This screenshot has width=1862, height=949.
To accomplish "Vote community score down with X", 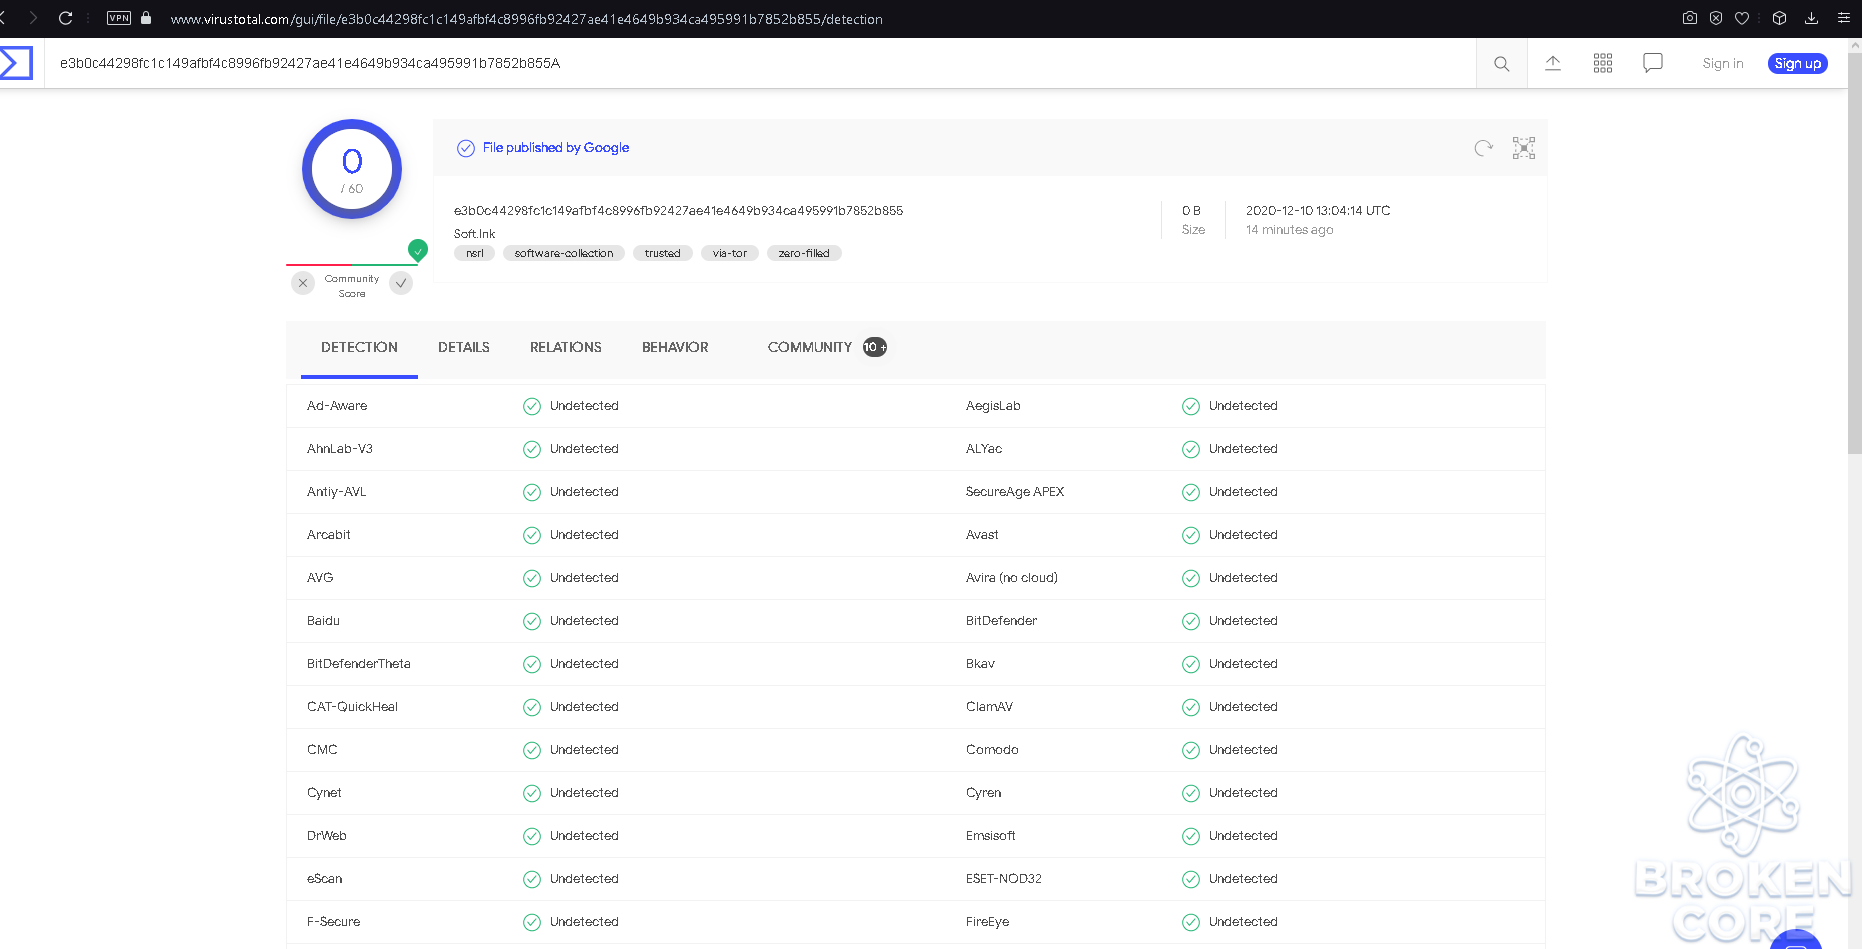I will [303, 283].
